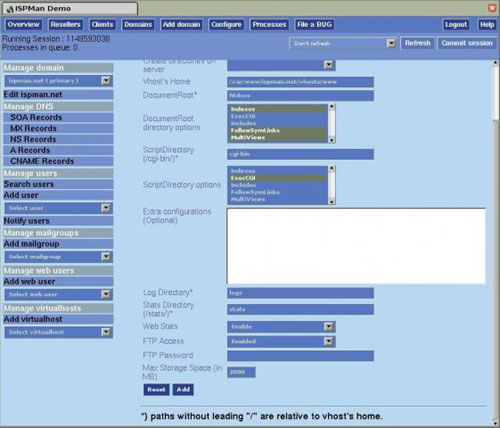Click the scroll-down arrow of ScriptDirectory options list
Viewport: 500px width, 428px height.
(331, 201)
